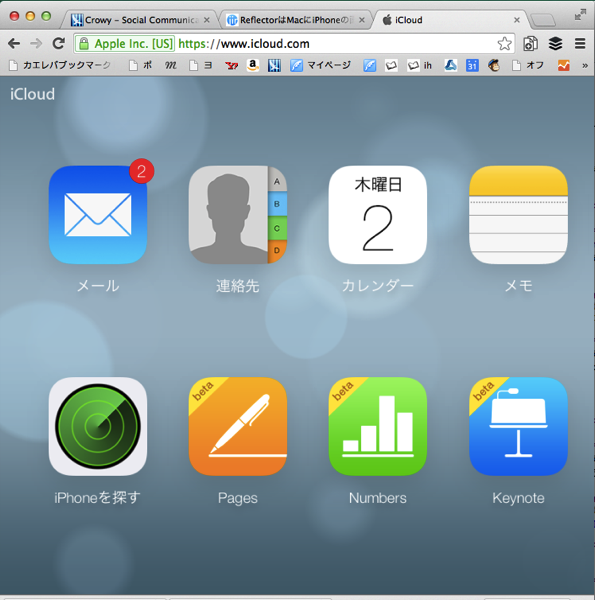The width and height of the screenshot is (595, 600).
Task: Launch the Keynote beta app icon
Action: (518, 426)
